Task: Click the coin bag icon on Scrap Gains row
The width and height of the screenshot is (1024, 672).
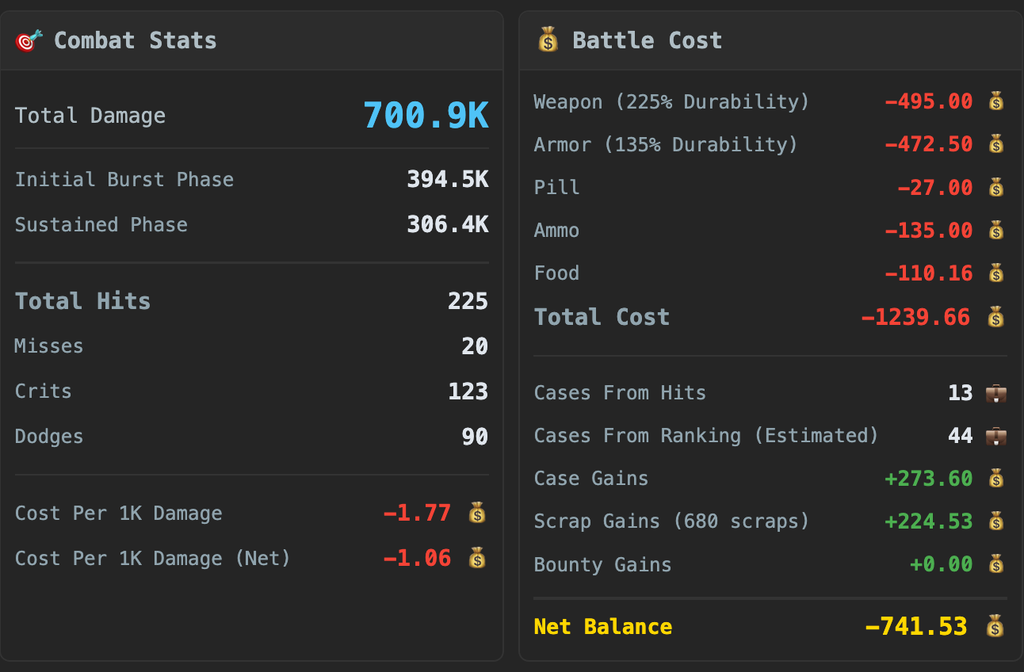Action: pyautogui.click(x=996, y=521)
